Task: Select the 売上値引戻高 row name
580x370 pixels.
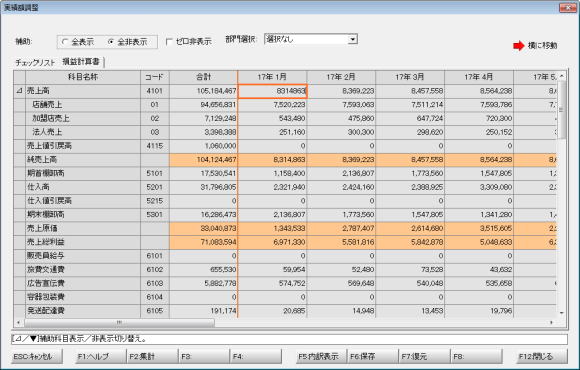Action: click(49, 146)
